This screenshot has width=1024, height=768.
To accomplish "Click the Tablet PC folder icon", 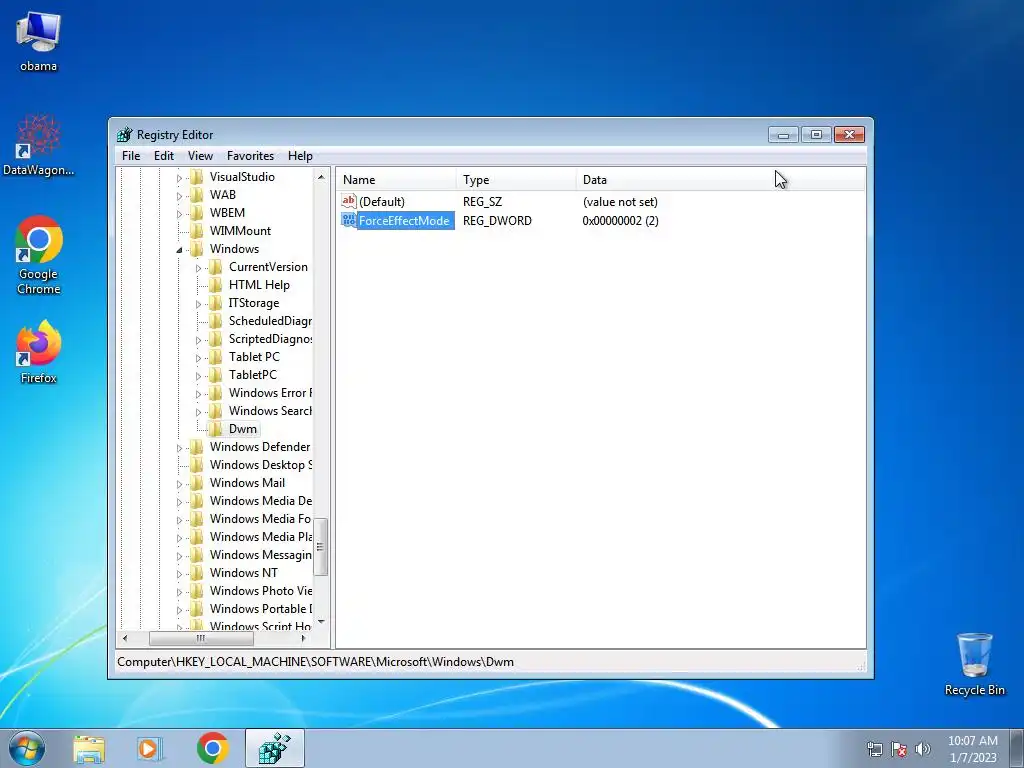I will pyautogui.click(x=216, y=357).
